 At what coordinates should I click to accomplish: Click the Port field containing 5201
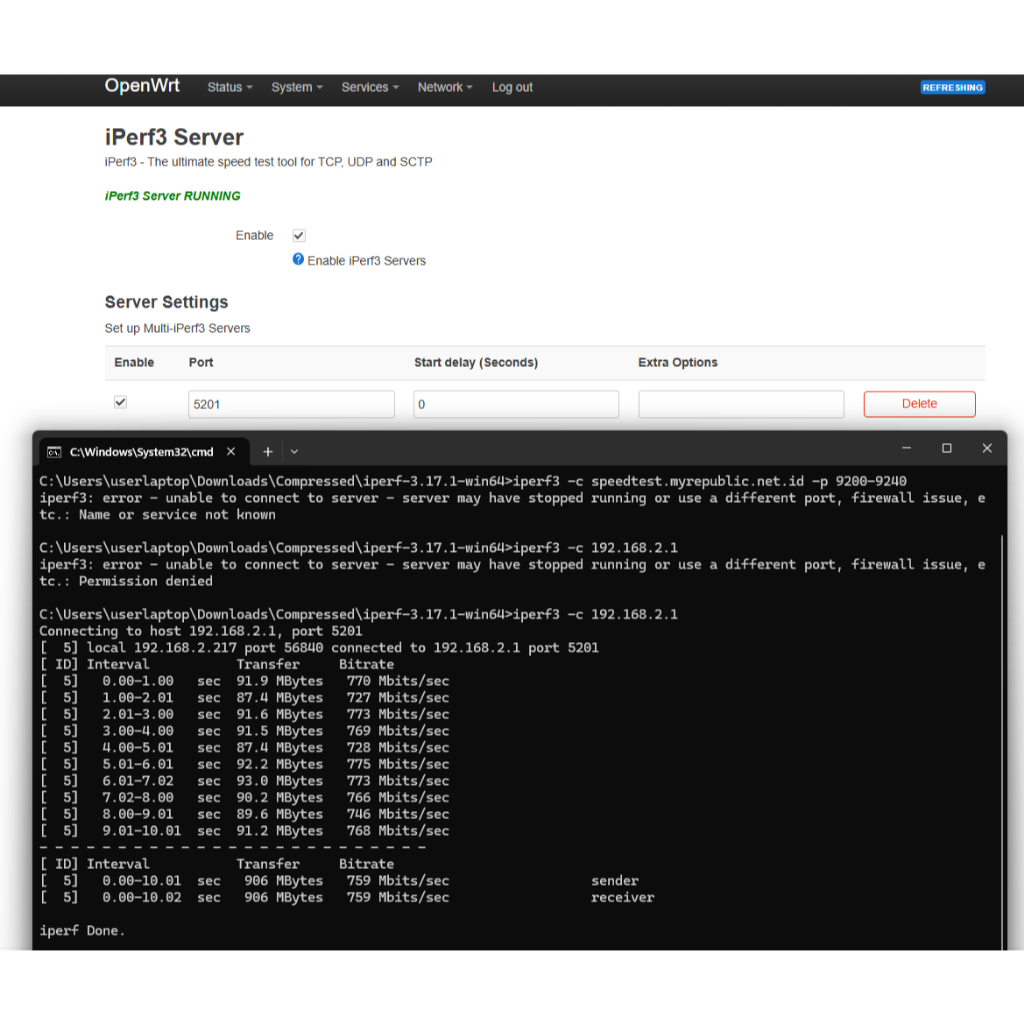click(291, 404)
